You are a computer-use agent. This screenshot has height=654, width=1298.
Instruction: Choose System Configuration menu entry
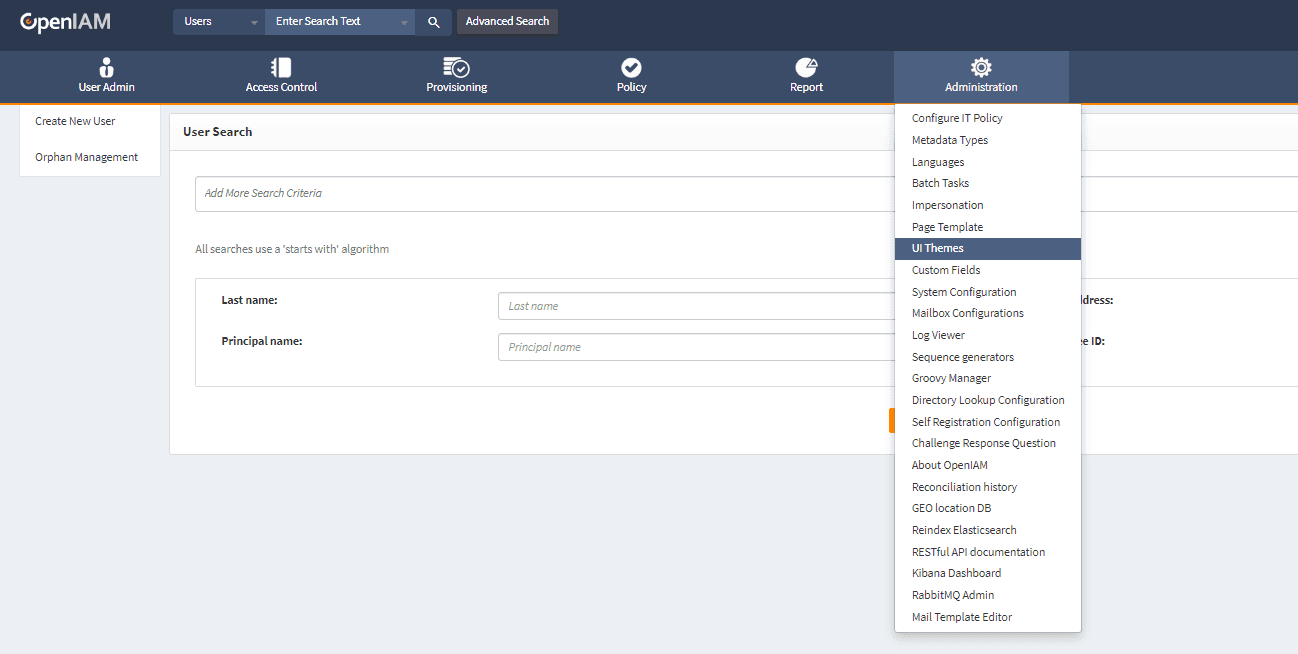[x=964, y=292]
